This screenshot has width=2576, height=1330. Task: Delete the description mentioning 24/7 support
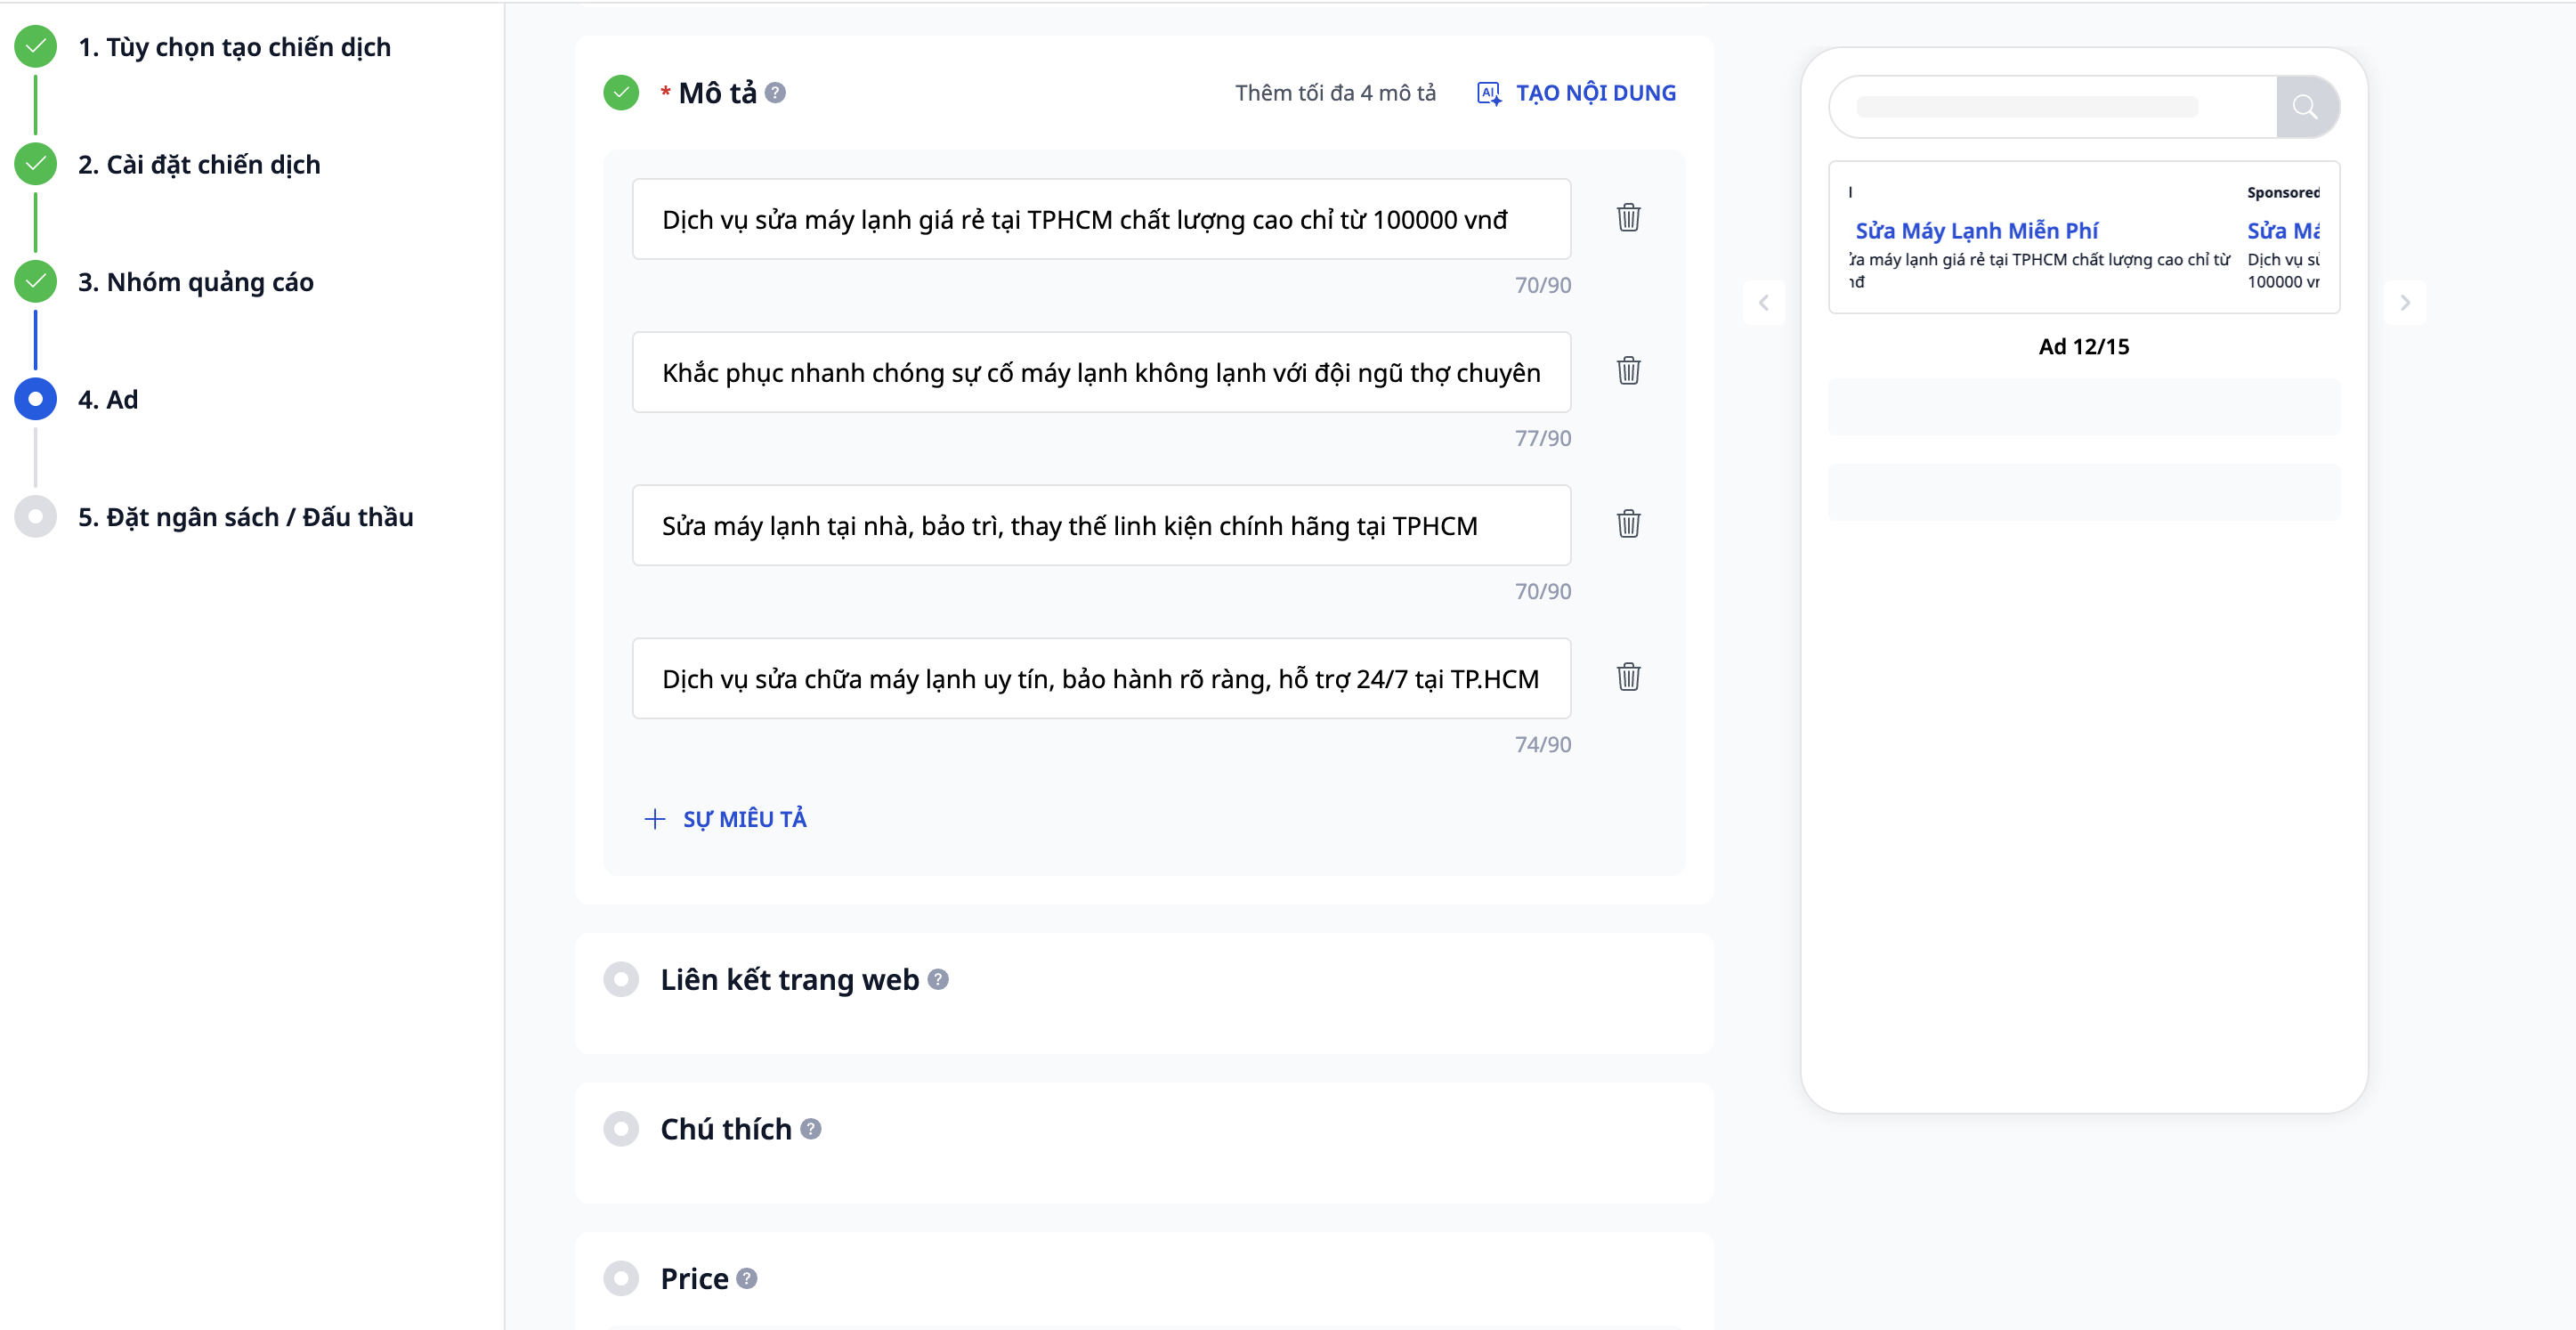pyautogui.click(x=1628, y=677)
